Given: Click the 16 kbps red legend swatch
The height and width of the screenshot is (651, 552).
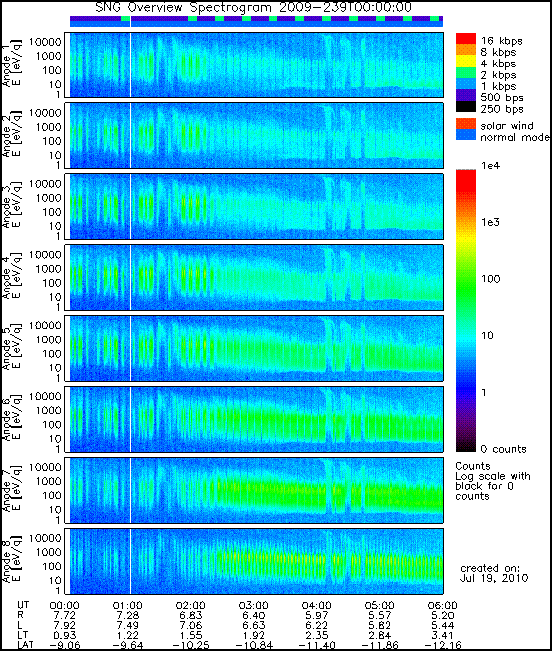Looking at the screenshot, I should tap(466, 39).
